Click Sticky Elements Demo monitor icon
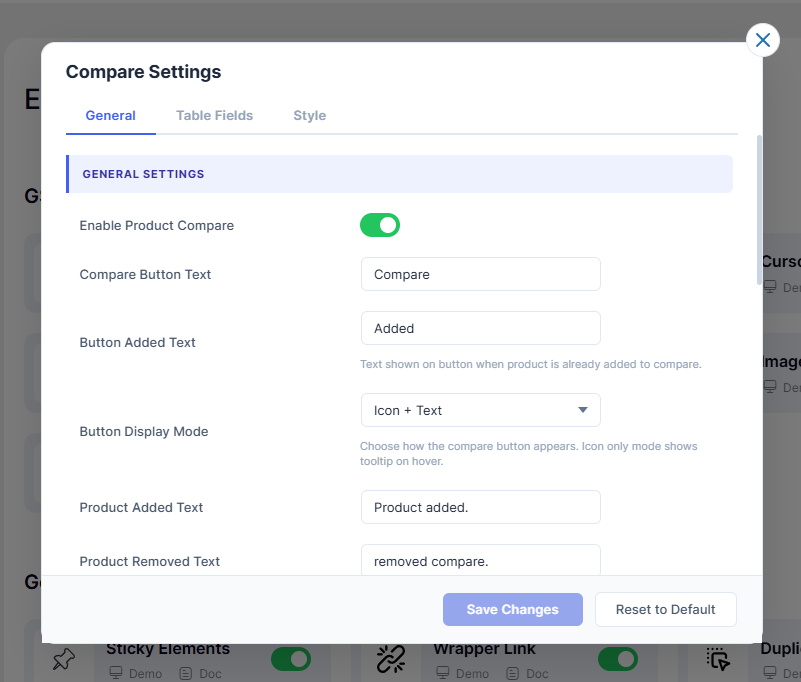Viewport: 801px width, 682px height. [x=114, y=674]
